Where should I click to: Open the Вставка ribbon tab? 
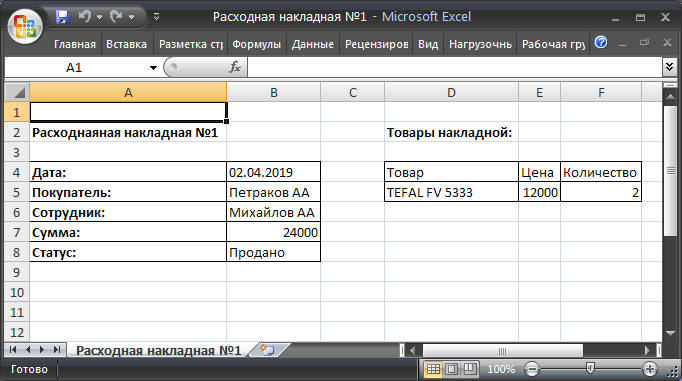click(x=127, y=44)
